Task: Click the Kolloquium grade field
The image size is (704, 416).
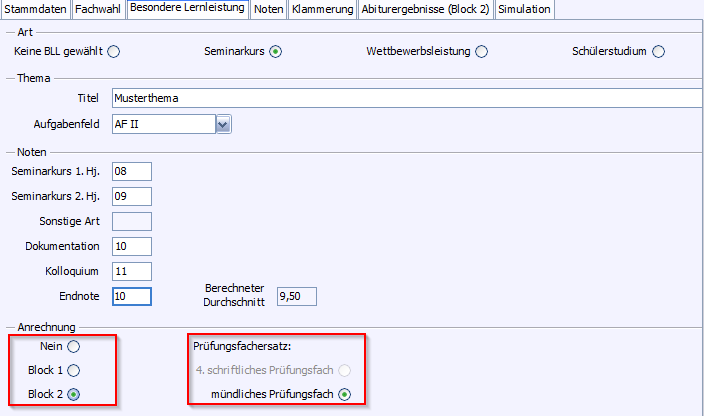Action: [x=131, y=271]
